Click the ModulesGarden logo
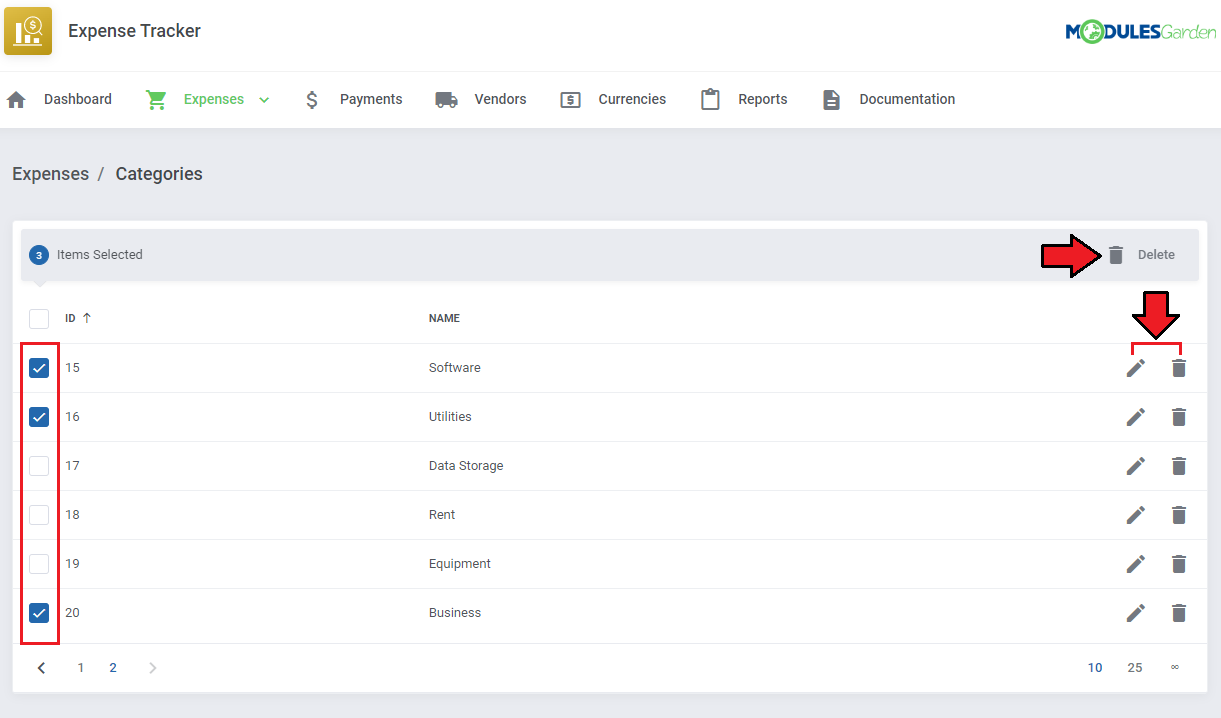Image resolution: width=1221 pixels, height=718 pixels. (x=1140, y=32)
